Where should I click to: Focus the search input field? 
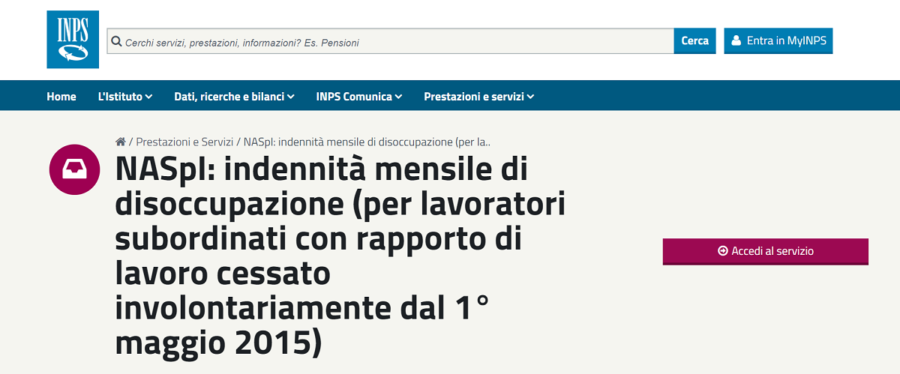tap(390, 41)
